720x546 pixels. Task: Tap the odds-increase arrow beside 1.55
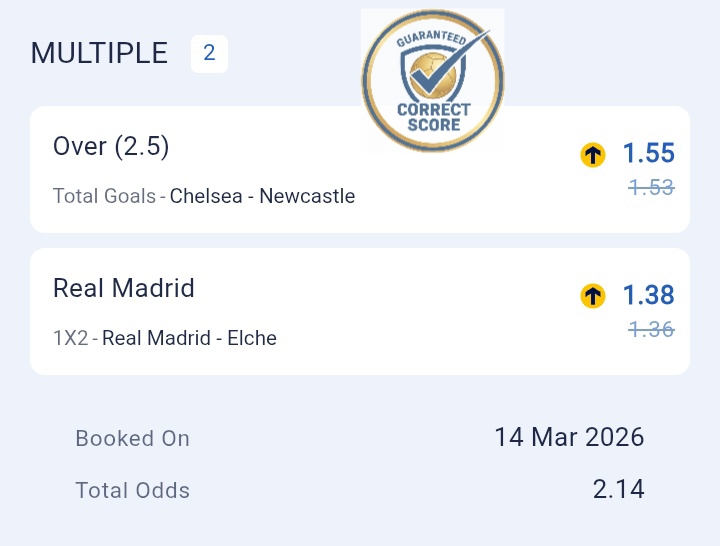[593, 154]
